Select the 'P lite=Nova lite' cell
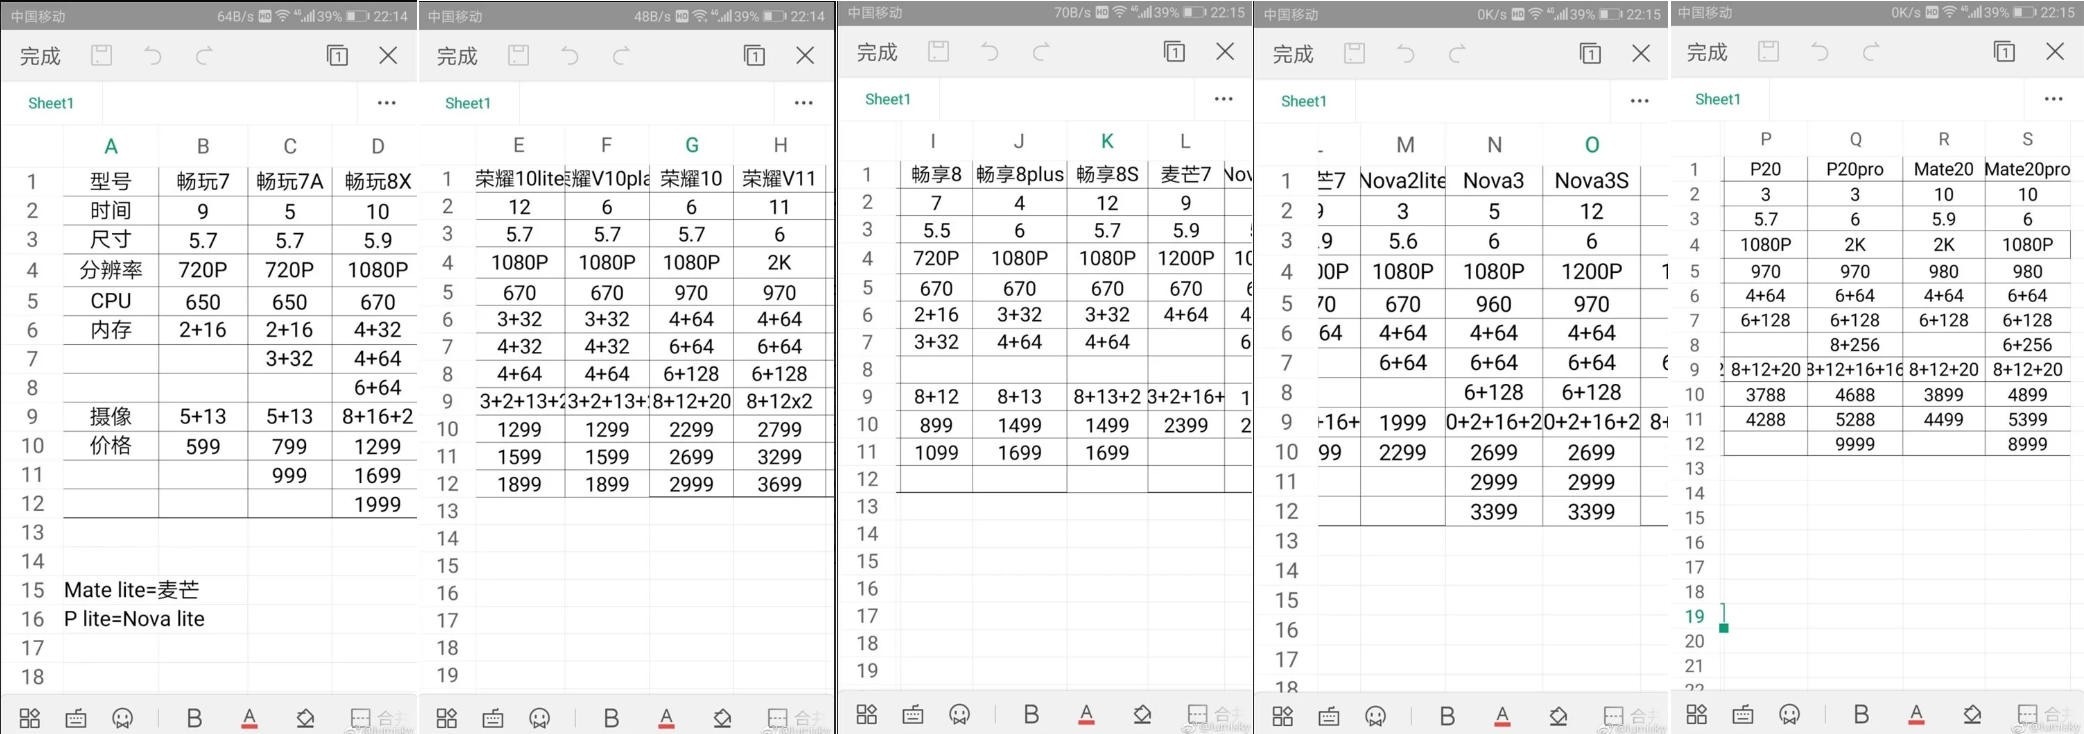This screenshot has height=734, width=2084. 134,619
